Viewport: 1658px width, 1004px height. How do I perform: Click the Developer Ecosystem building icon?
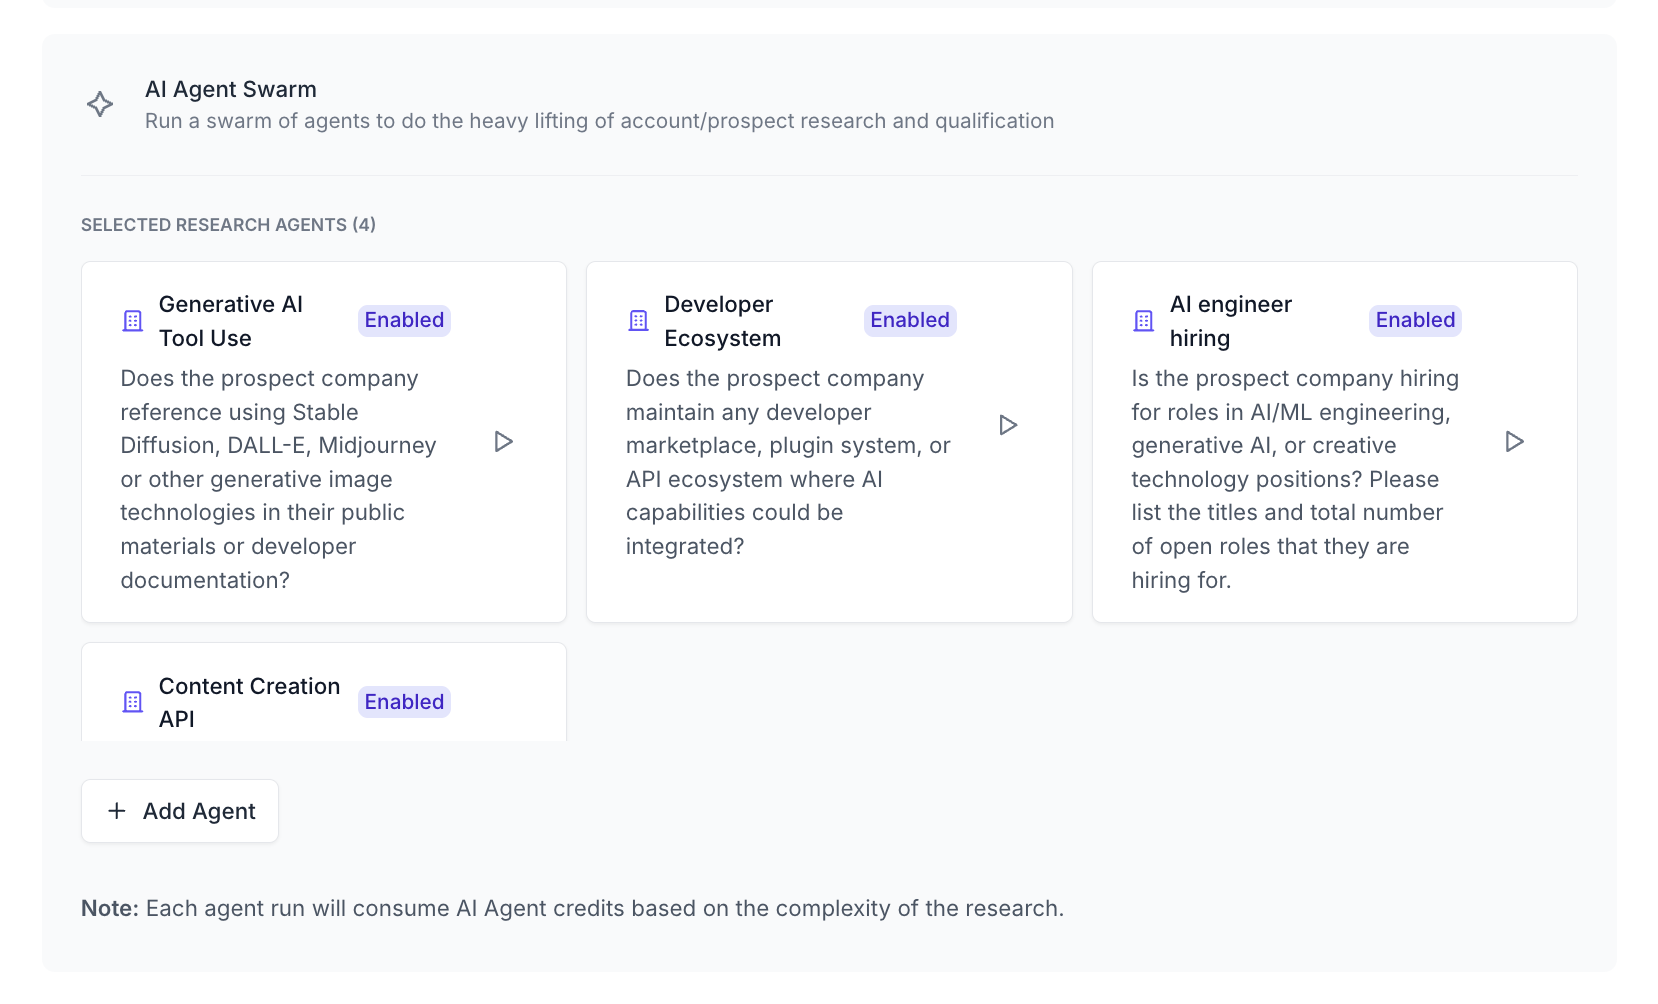[638, 321]
